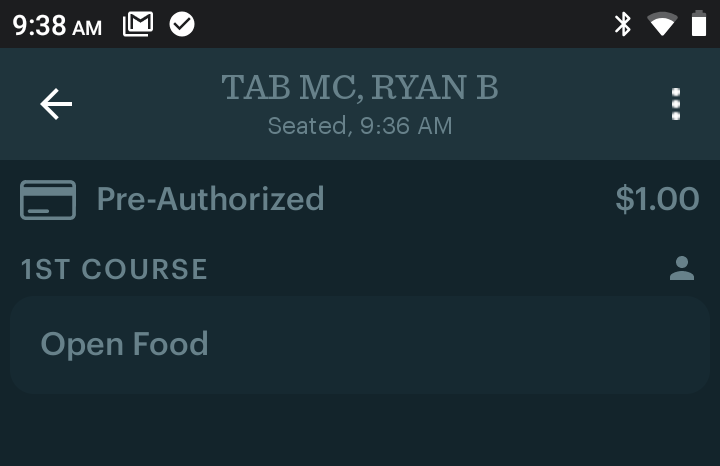Tap the back arrow in the header
720x466 pixels.
click(56, 104)
